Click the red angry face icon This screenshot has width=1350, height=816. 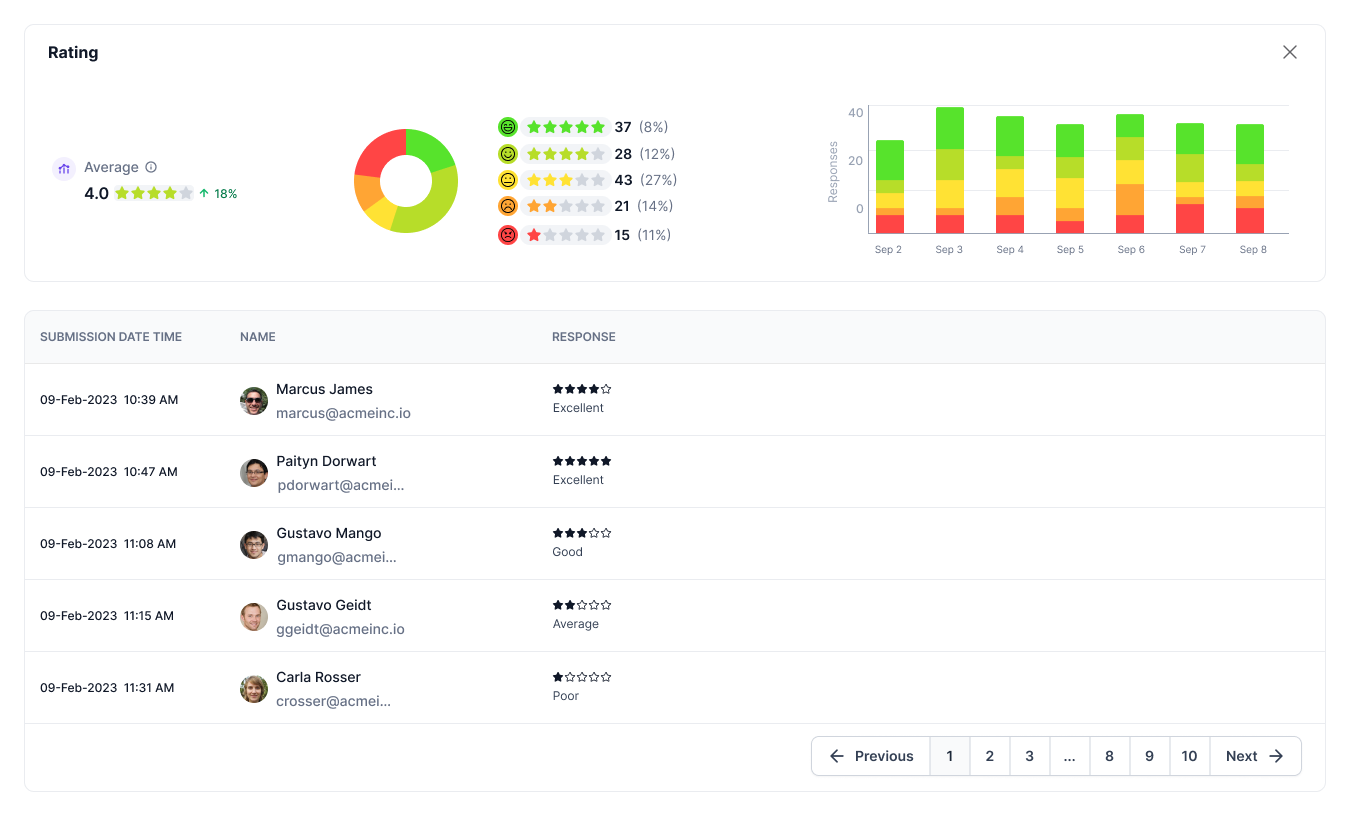[x=508, y=235]
